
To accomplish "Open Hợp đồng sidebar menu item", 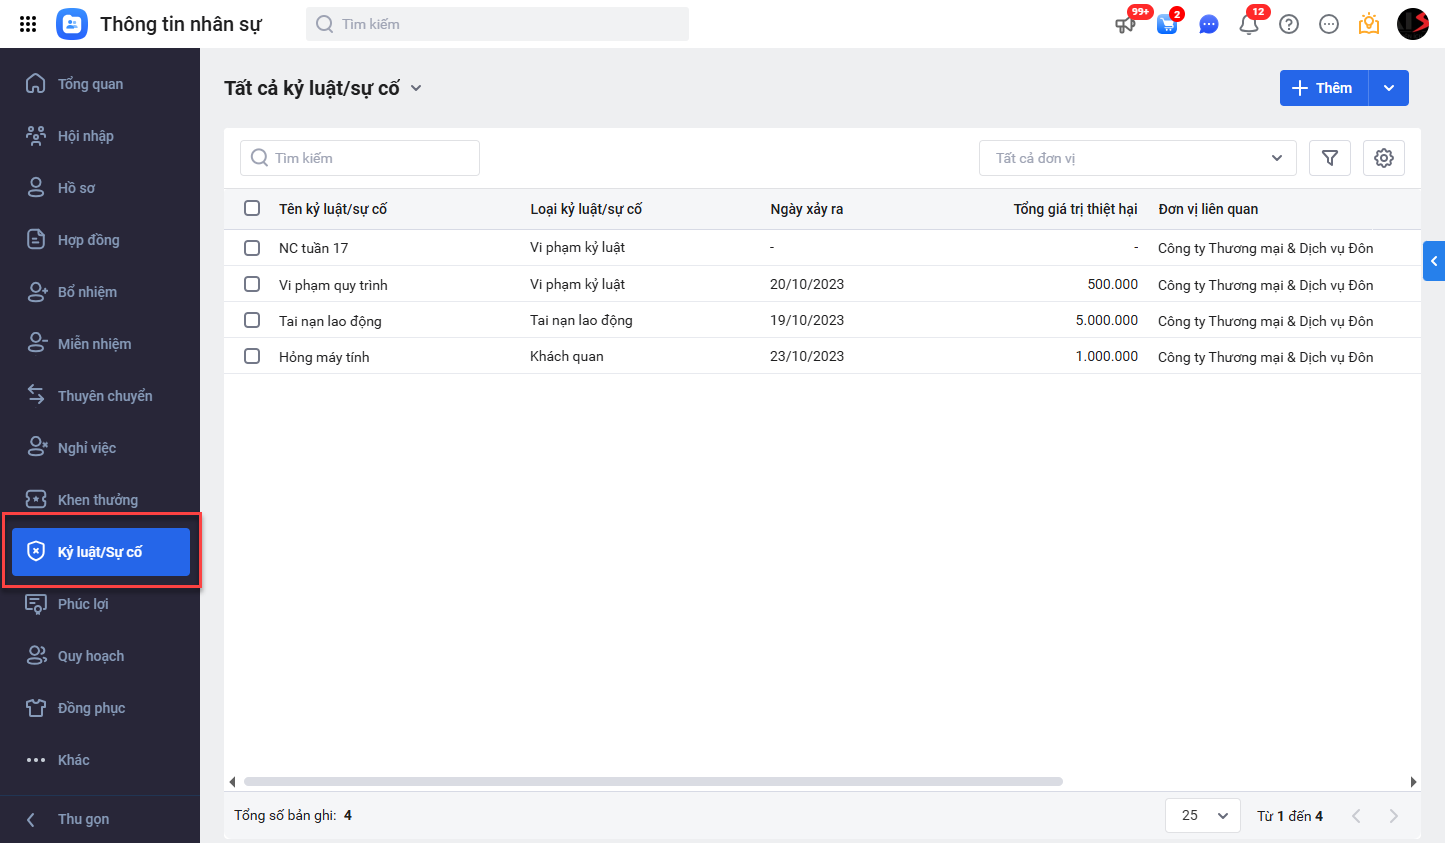I will tap(88, 240).
